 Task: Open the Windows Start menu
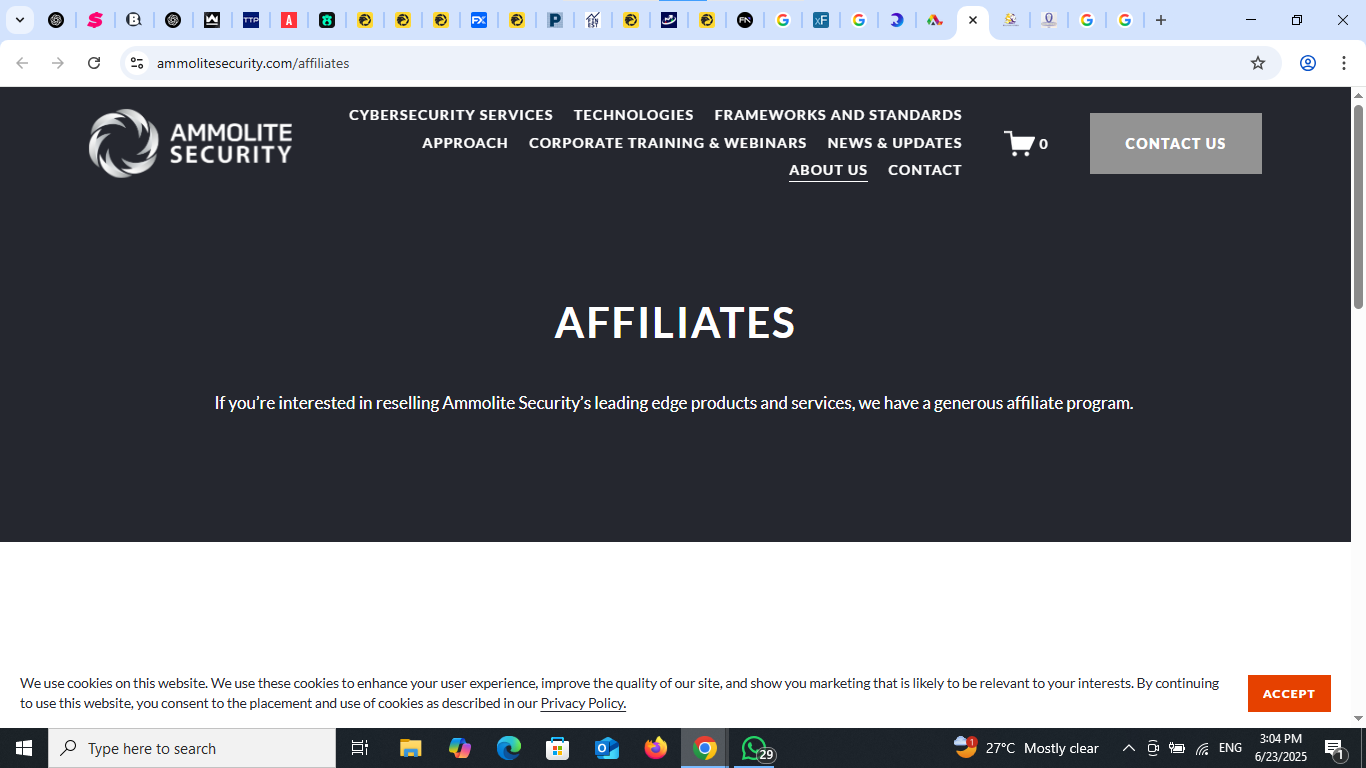24,748
